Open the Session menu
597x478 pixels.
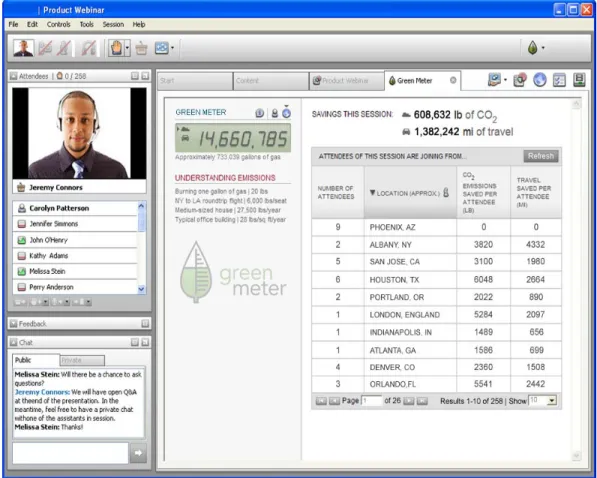click(x=113, y=24)
